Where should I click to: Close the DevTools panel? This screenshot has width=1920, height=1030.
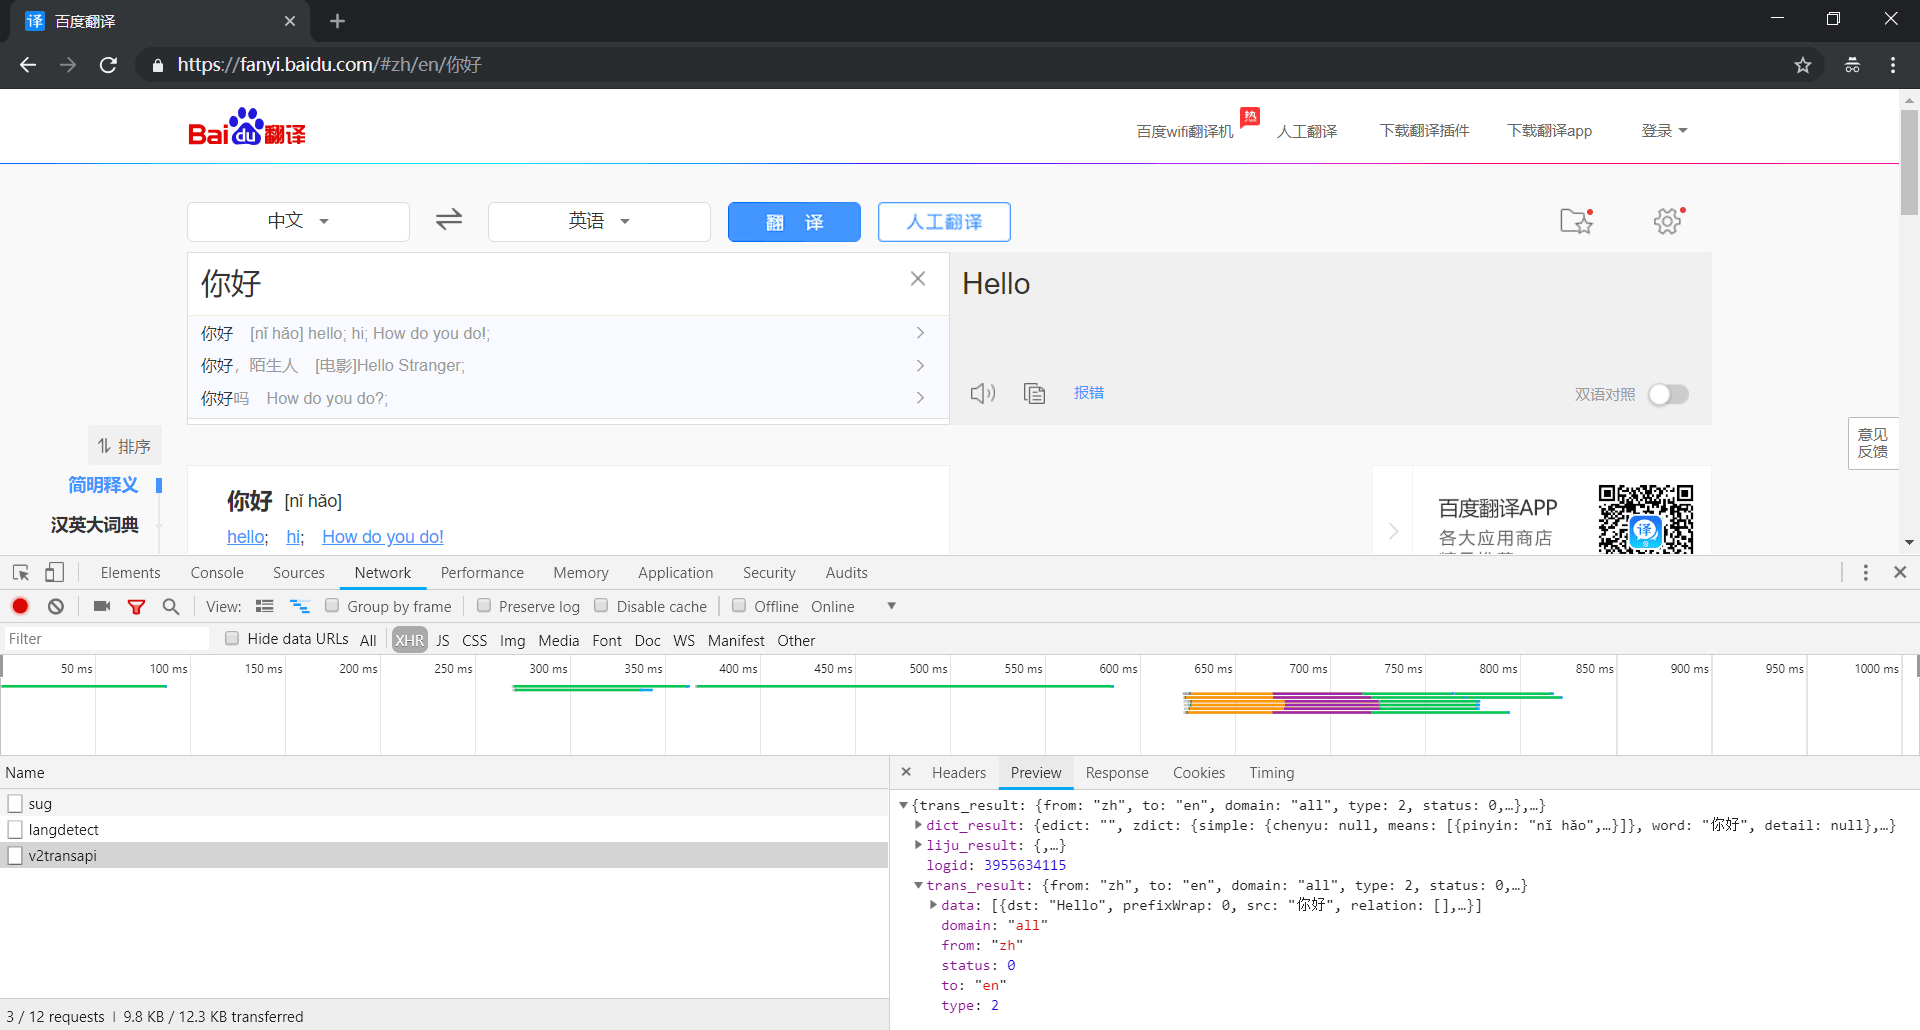[1900, 573]
